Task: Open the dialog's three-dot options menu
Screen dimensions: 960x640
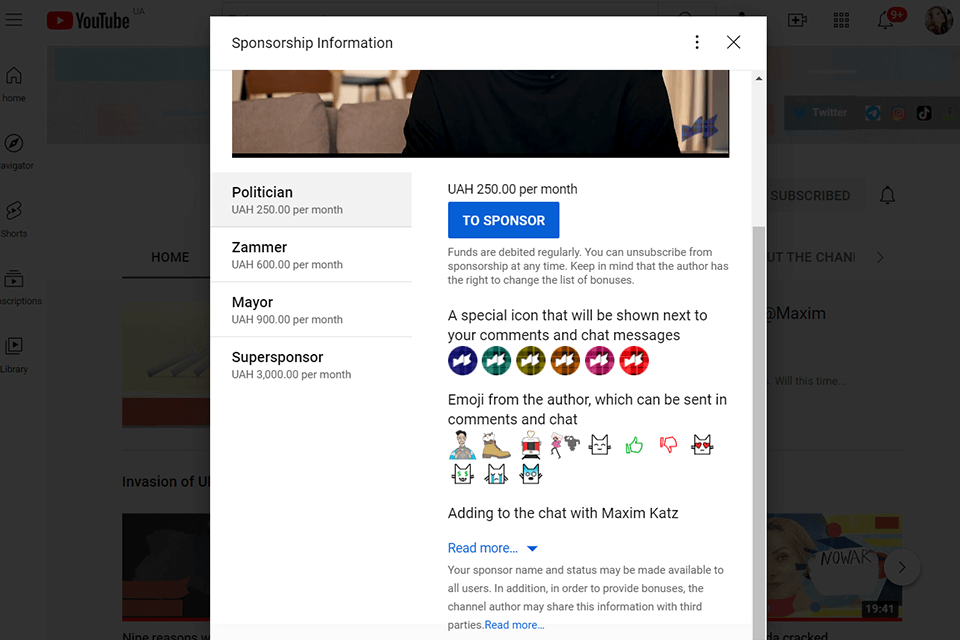Action: click(x=697, y=42)
